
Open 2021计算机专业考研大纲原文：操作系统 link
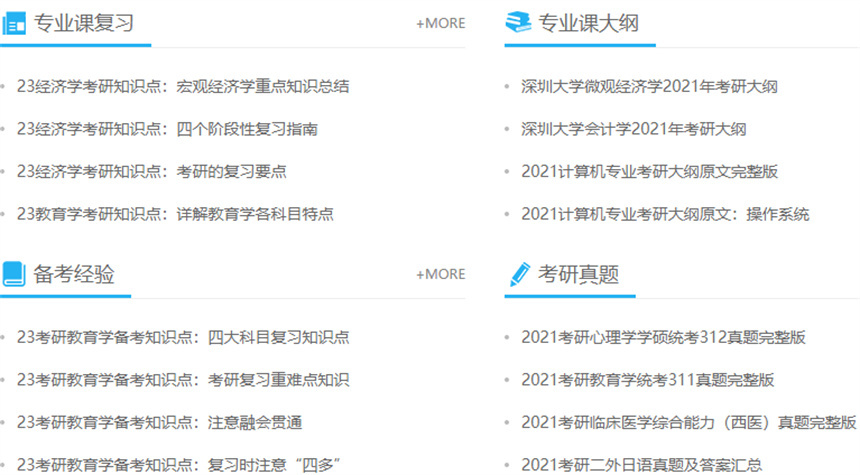pos(665,214)
